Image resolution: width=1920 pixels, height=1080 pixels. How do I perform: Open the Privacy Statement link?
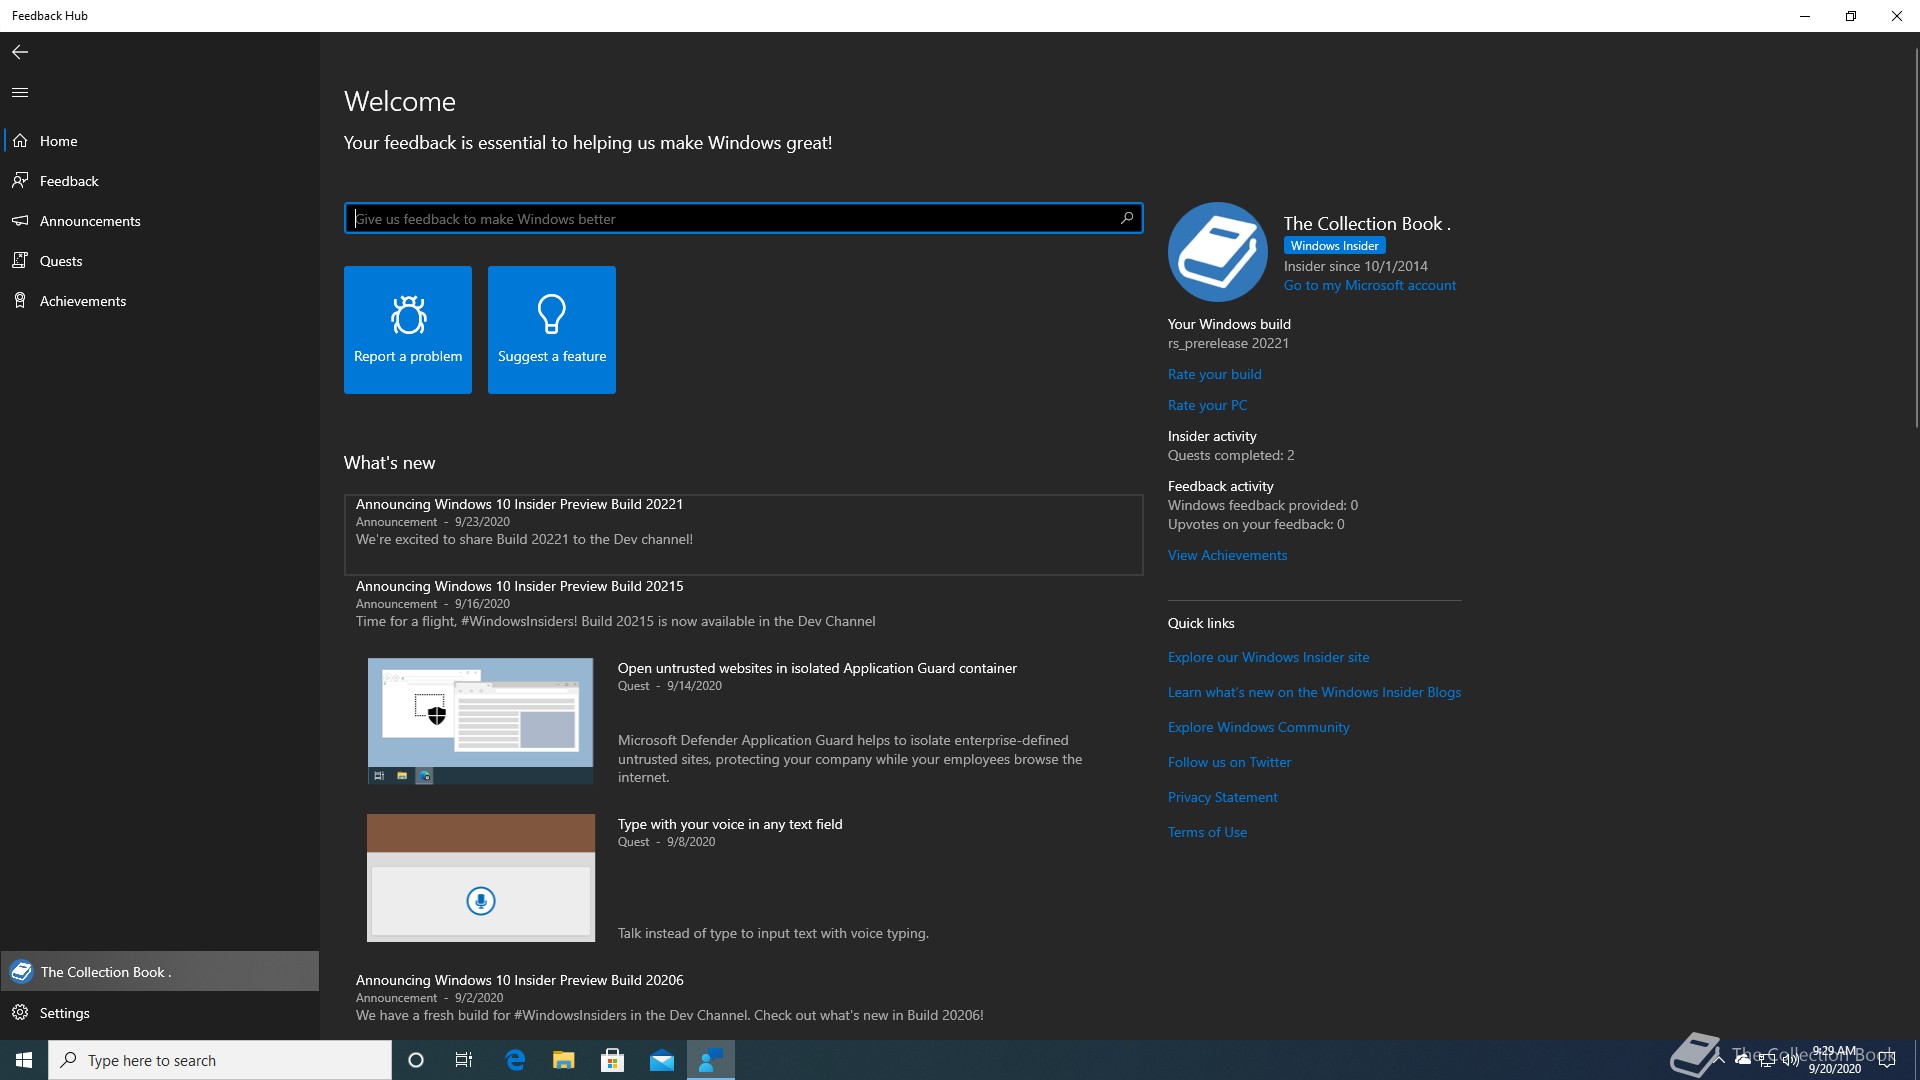[1222, 797]
